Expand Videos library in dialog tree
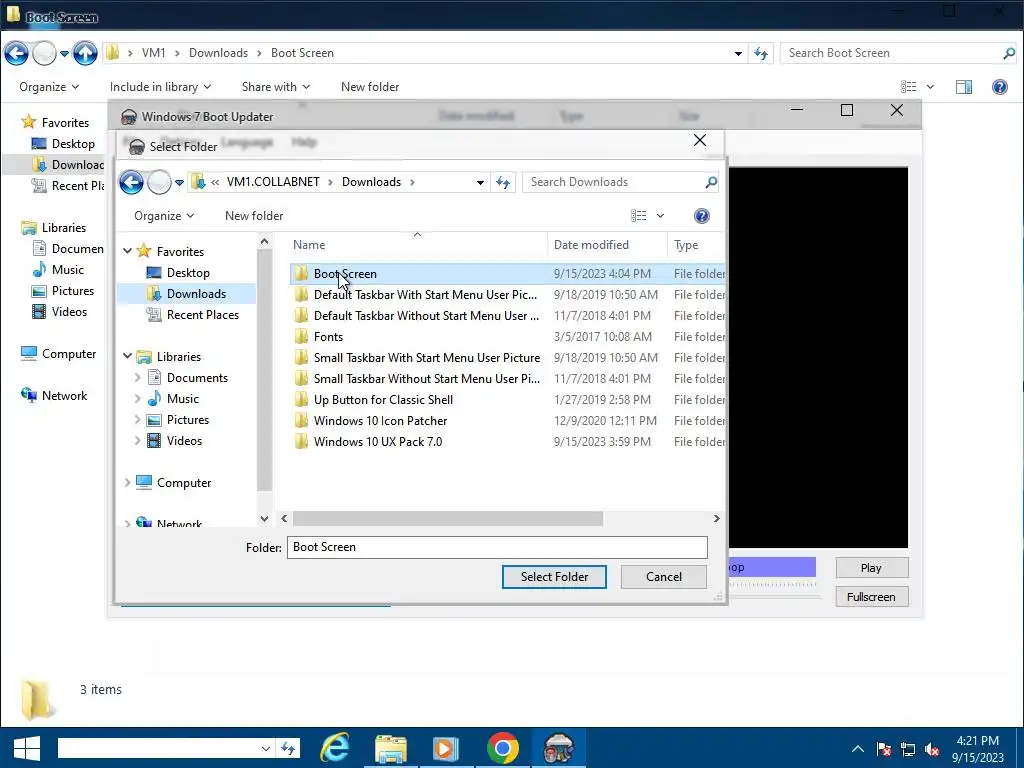This screenshot has height=768, width=1024. (137, 441)
